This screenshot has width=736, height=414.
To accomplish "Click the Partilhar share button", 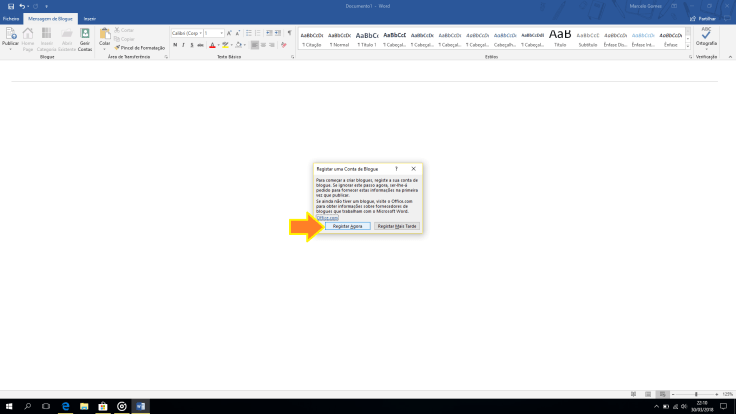I will [705, 18].
